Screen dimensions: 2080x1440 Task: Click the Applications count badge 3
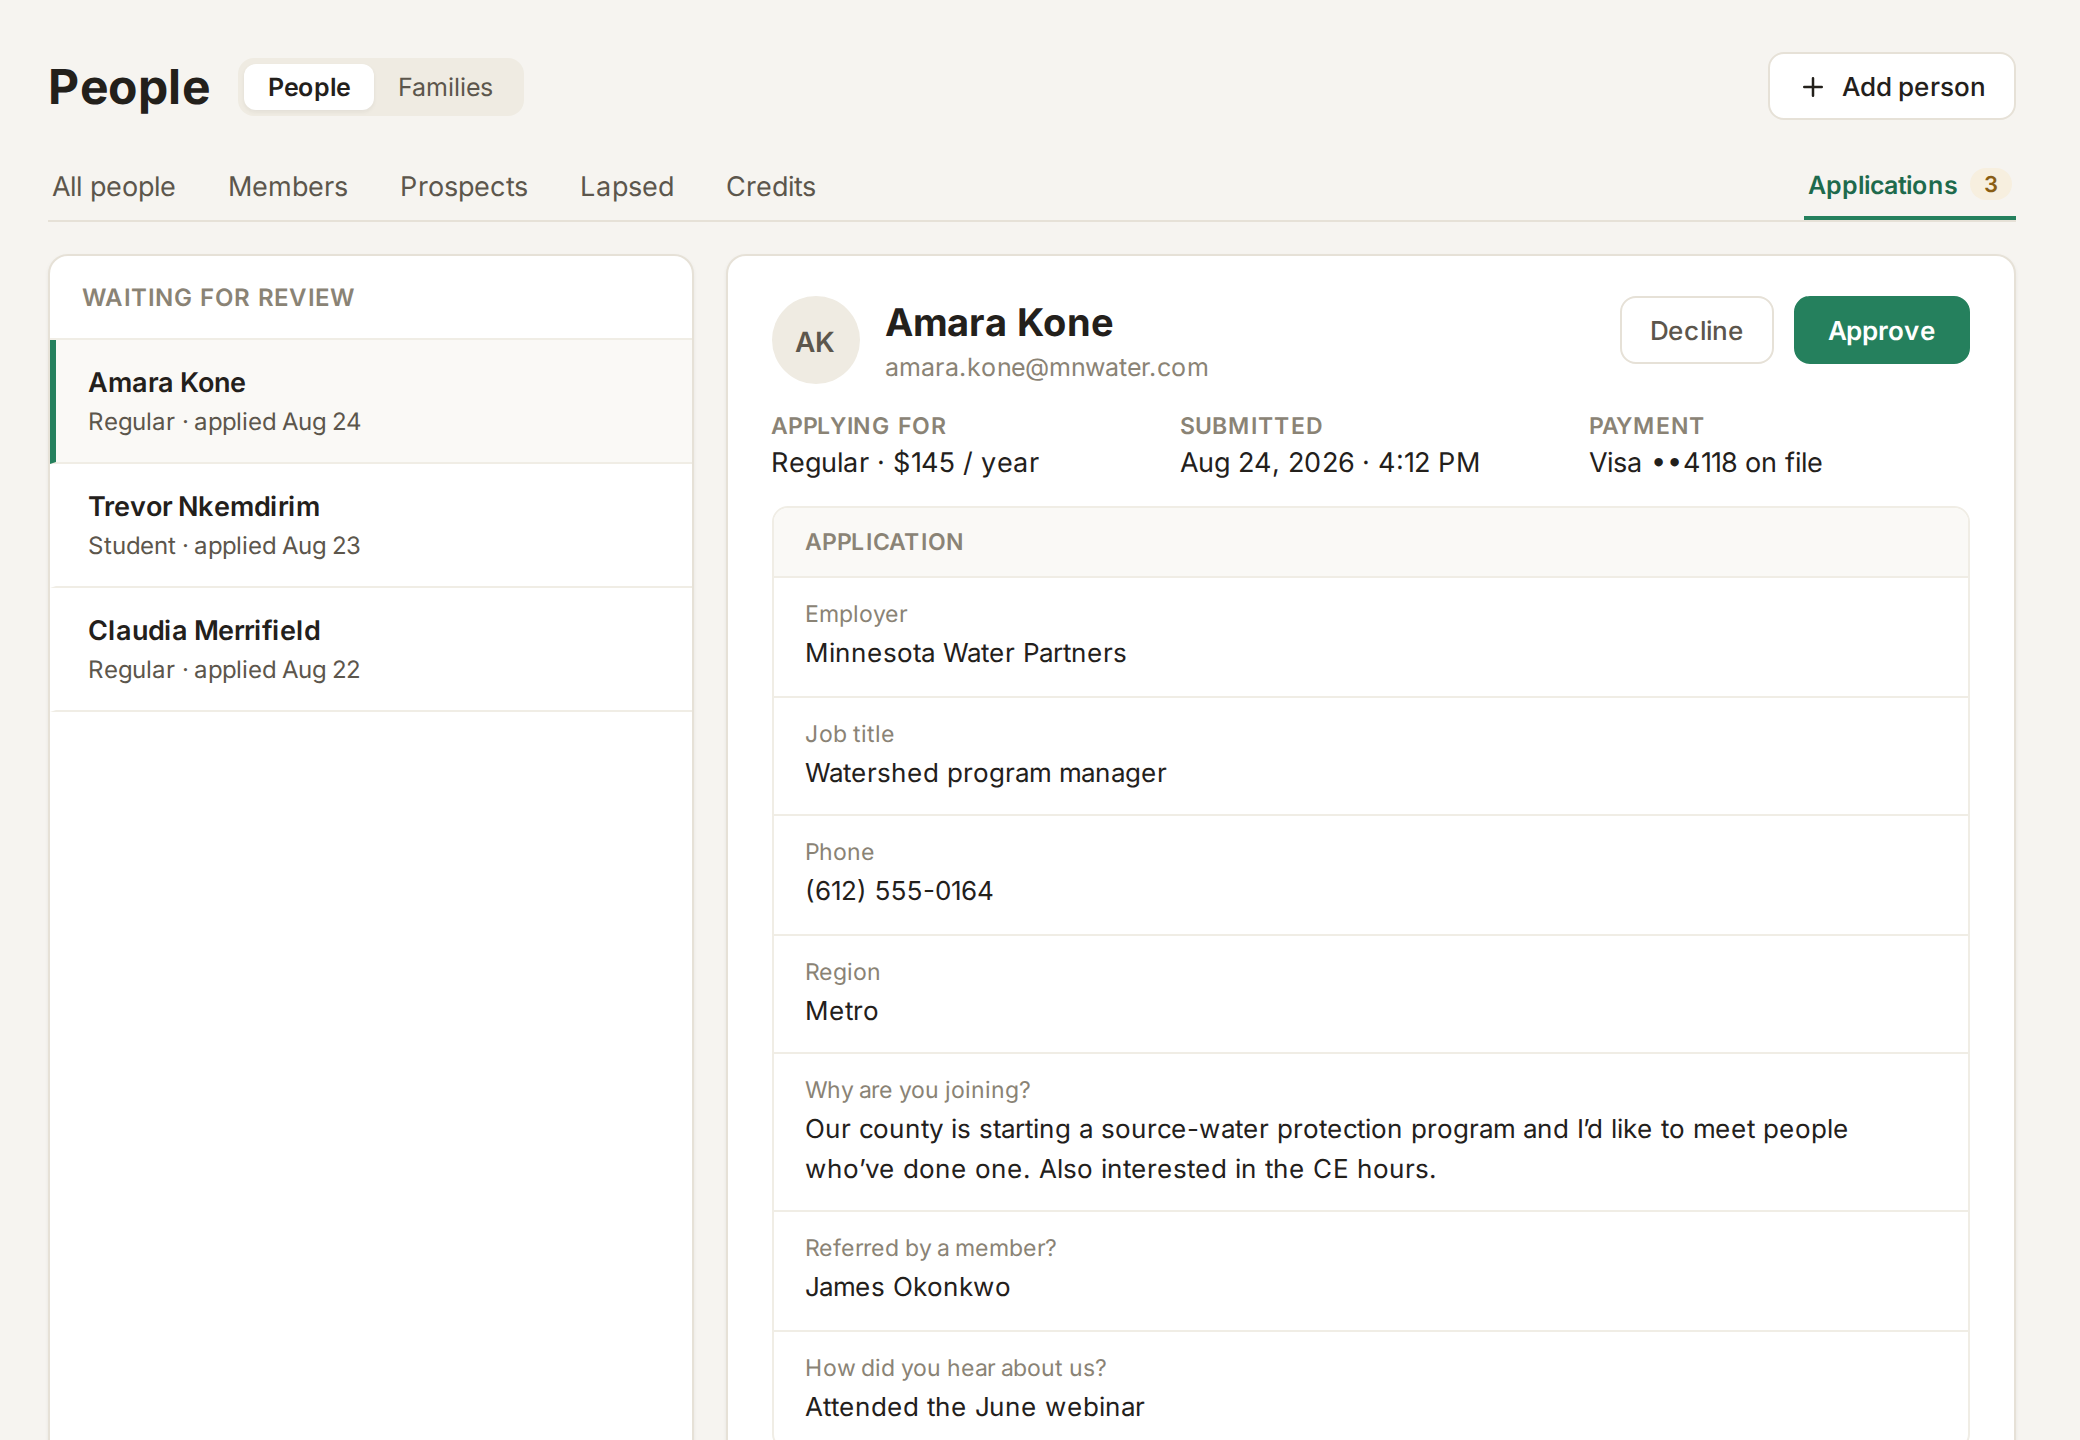click(x=1990, y=185)
